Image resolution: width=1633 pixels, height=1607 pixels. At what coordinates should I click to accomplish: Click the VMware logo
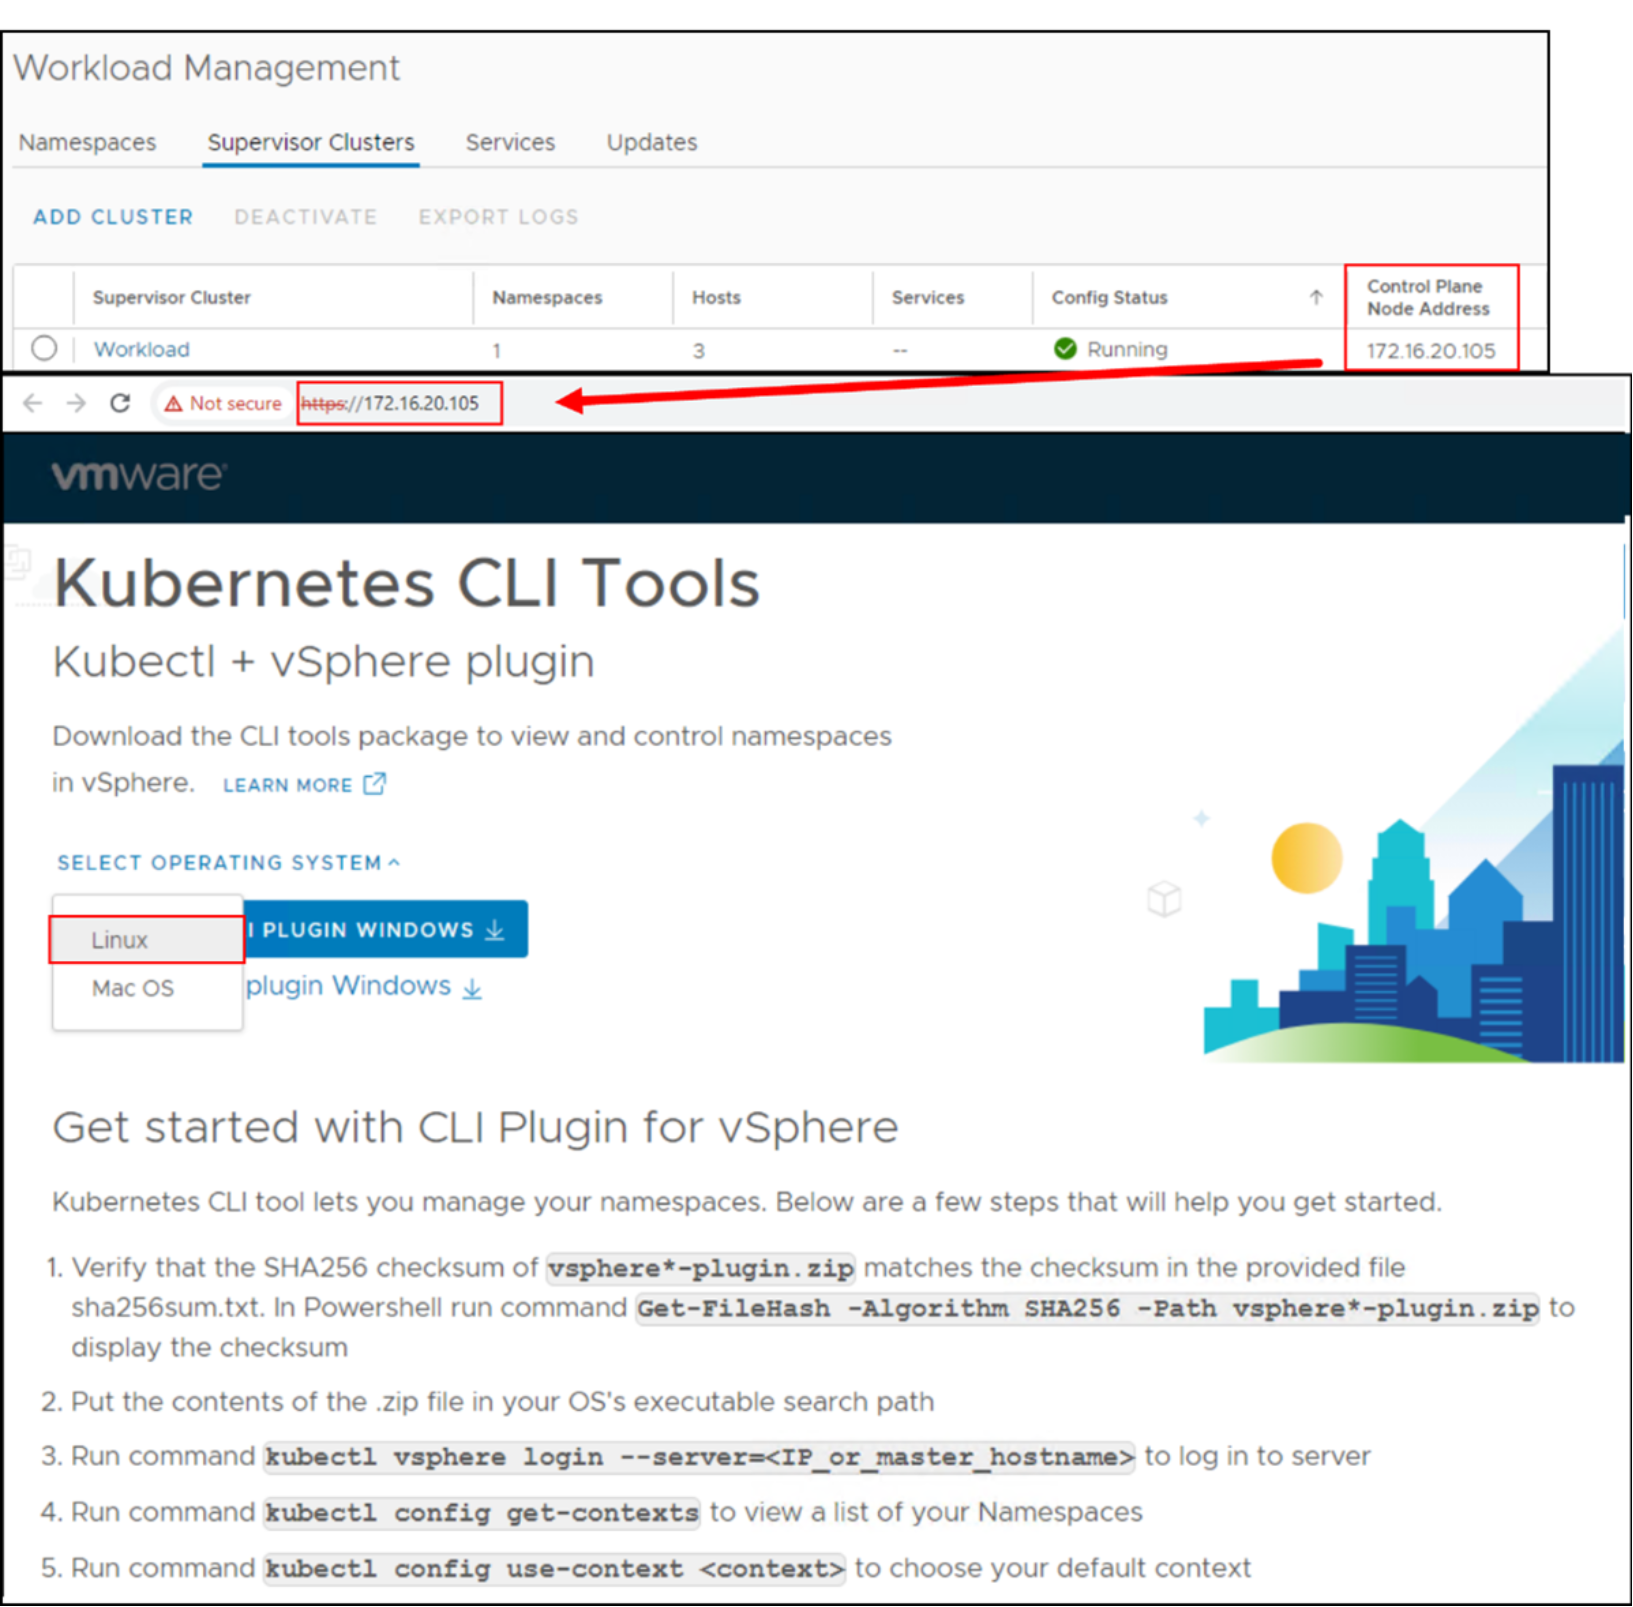139,475
